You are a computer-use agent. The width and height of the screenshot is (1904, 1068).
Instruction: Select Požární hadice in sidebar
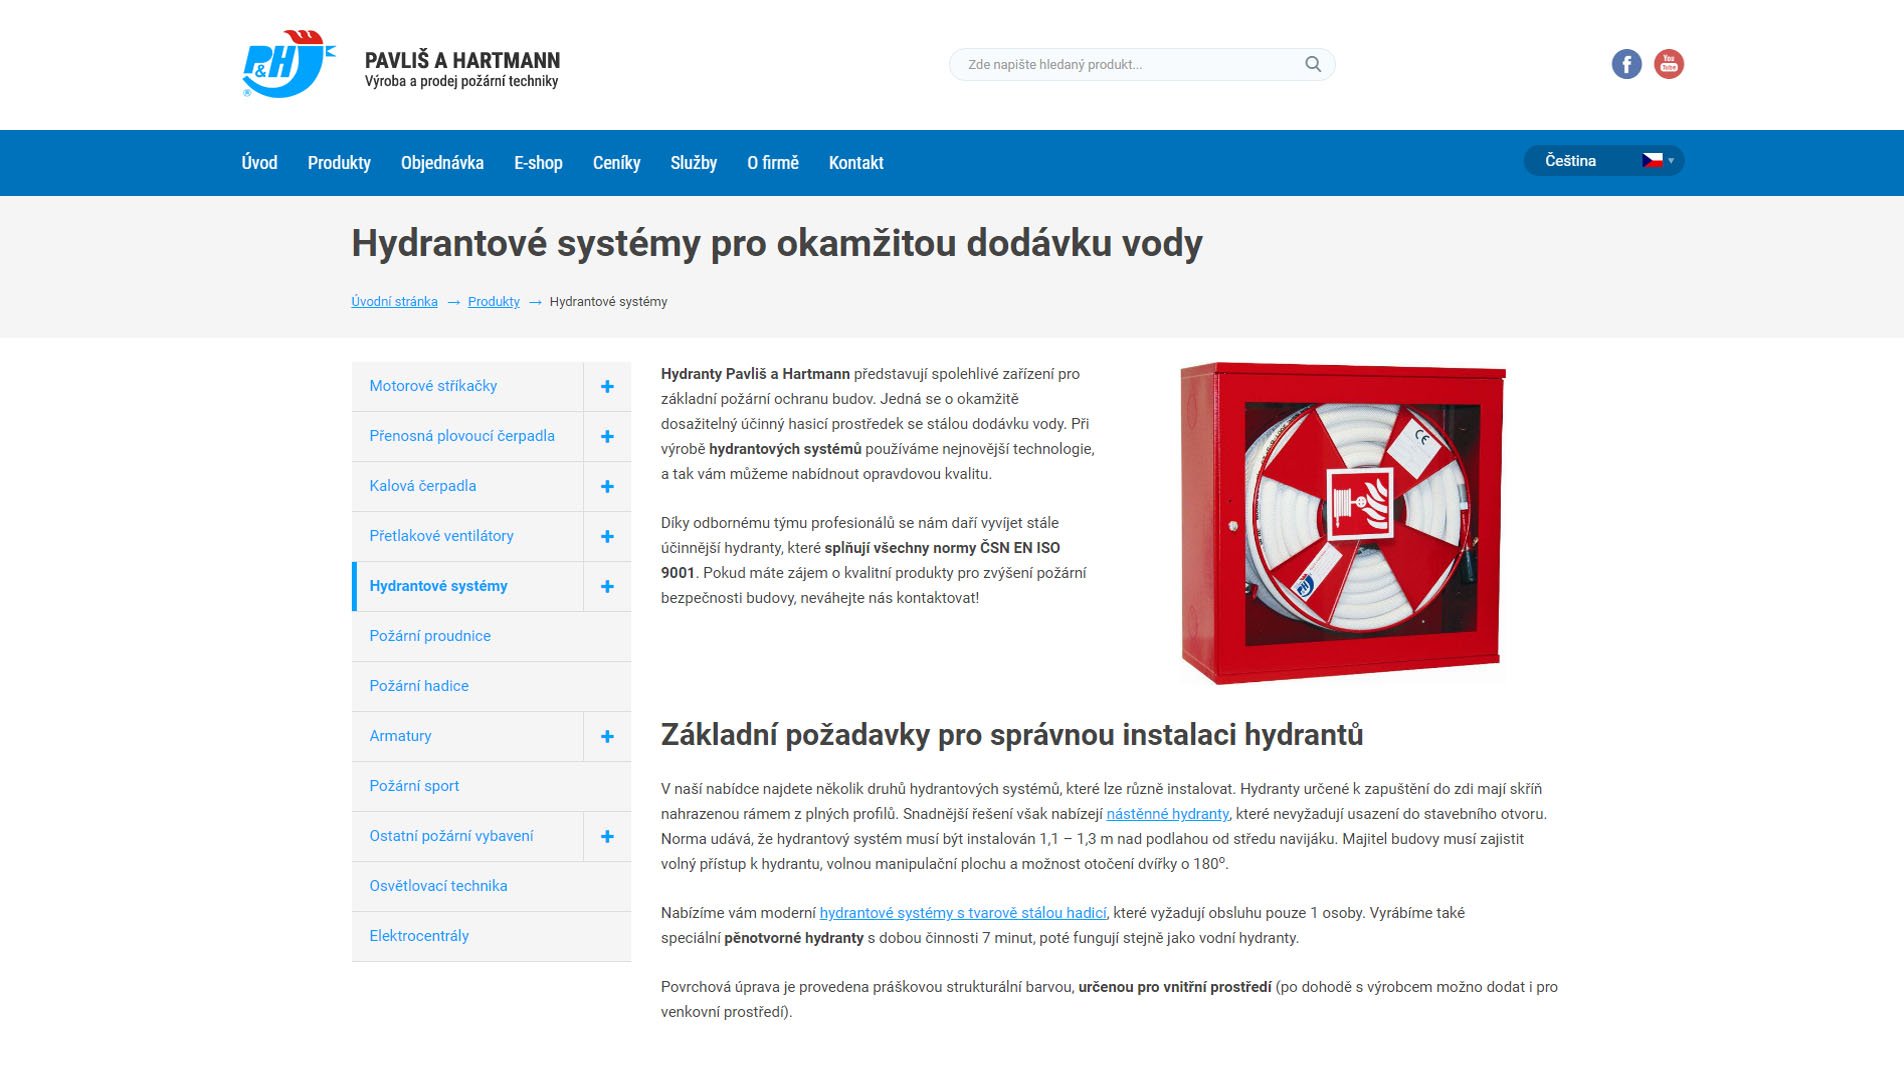click(x=491, y=686)
